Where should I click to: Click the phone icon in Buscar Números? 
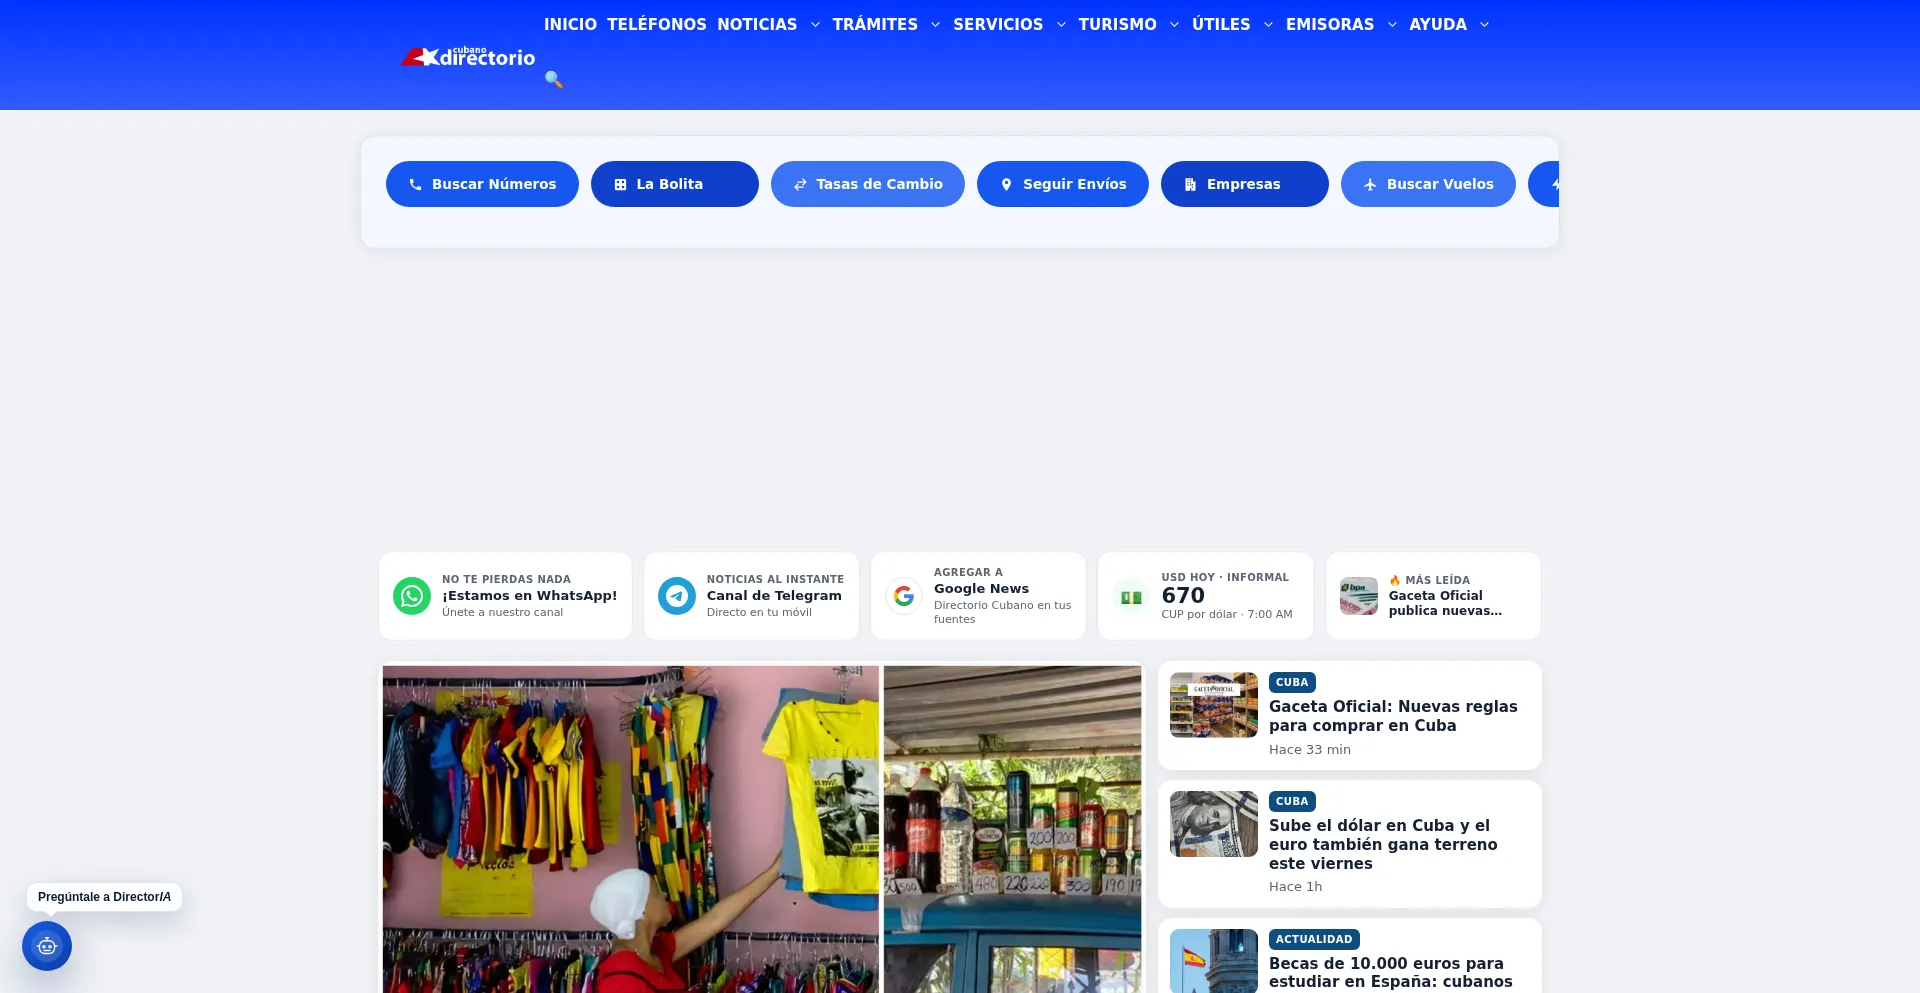[x=416, y=185]
